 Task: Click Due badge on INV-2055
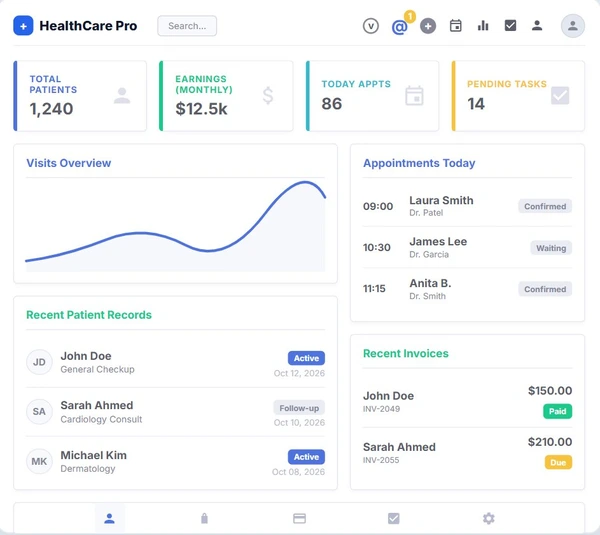coord(558,462)
